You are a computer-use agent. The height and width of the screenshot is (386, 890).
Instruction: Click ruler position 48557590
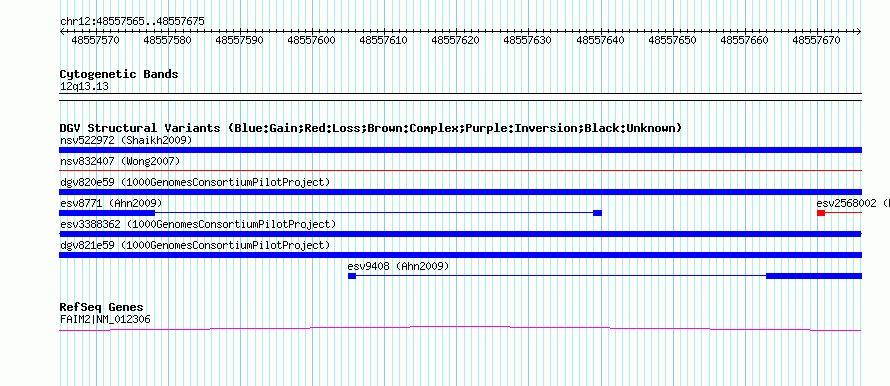point(240,40)
